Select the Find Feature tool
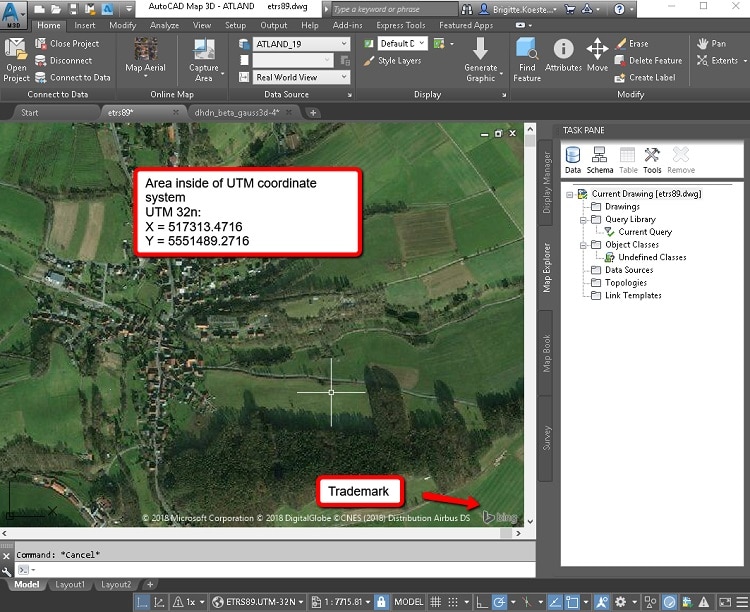The image size is (750, 612). pyautogui.click(x=527, y=60)
